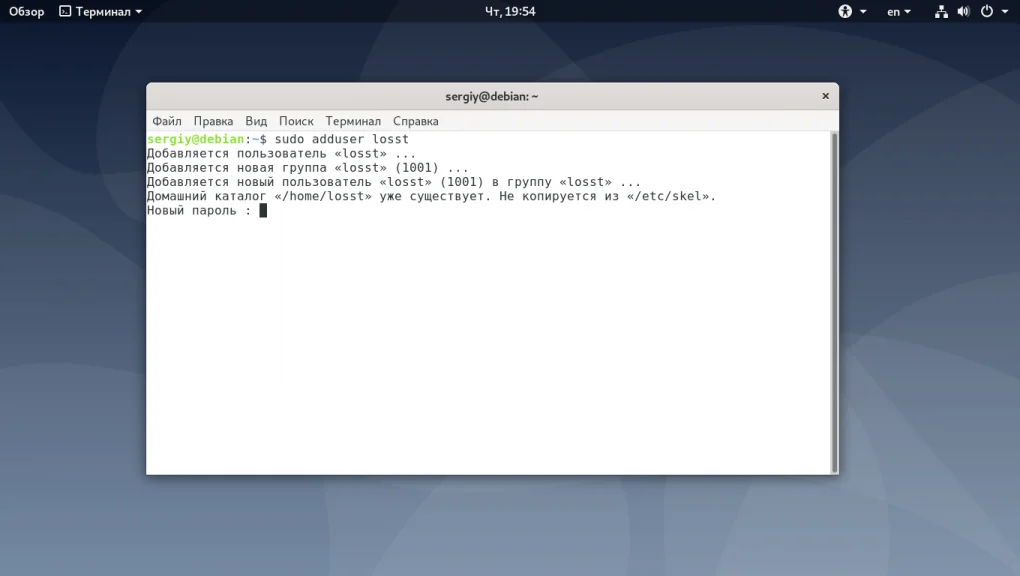Image resolution: width=1020 pixels, height=576 pixels.
Task: Open the "en" keyboard layout dropdown
Action: (x=895, y=11)
